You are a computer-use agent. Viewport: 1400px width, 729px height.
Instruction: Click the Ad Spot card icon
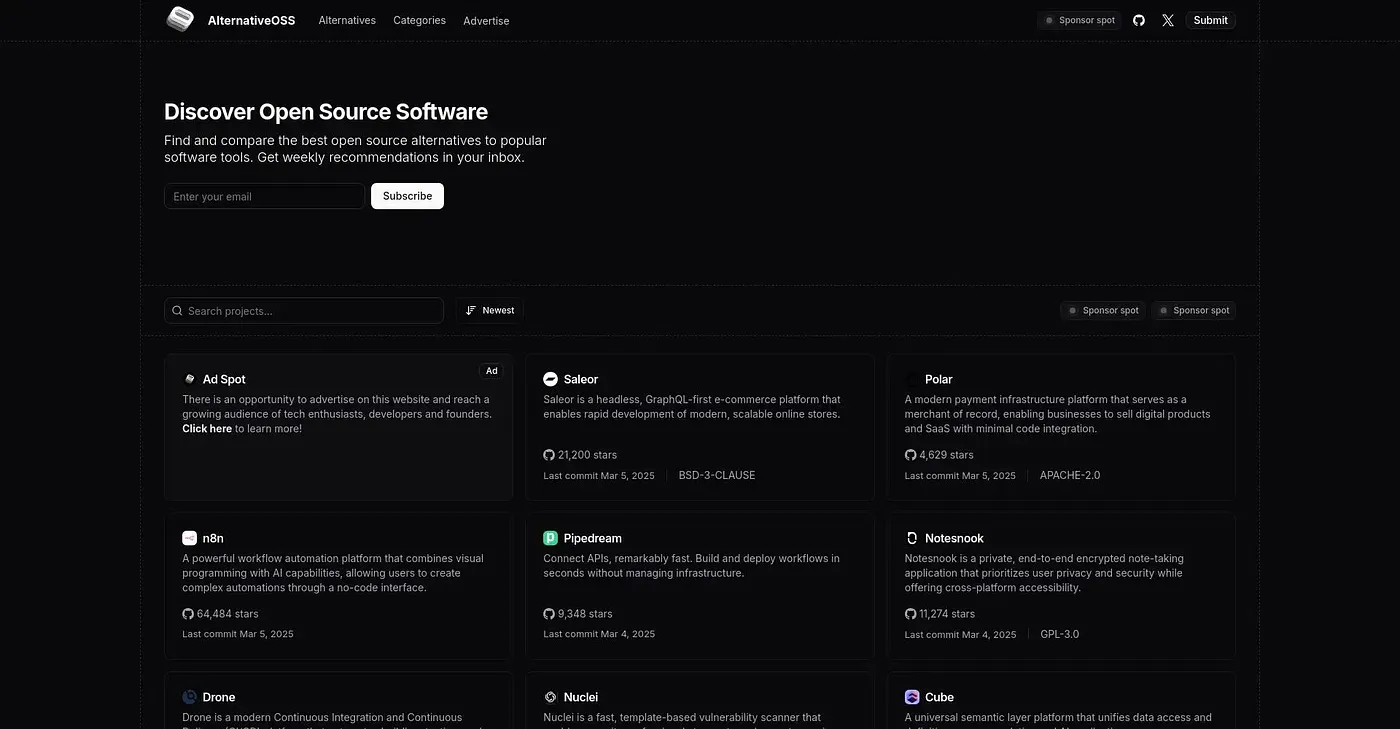pyautogui.click(x=189, y=379)
